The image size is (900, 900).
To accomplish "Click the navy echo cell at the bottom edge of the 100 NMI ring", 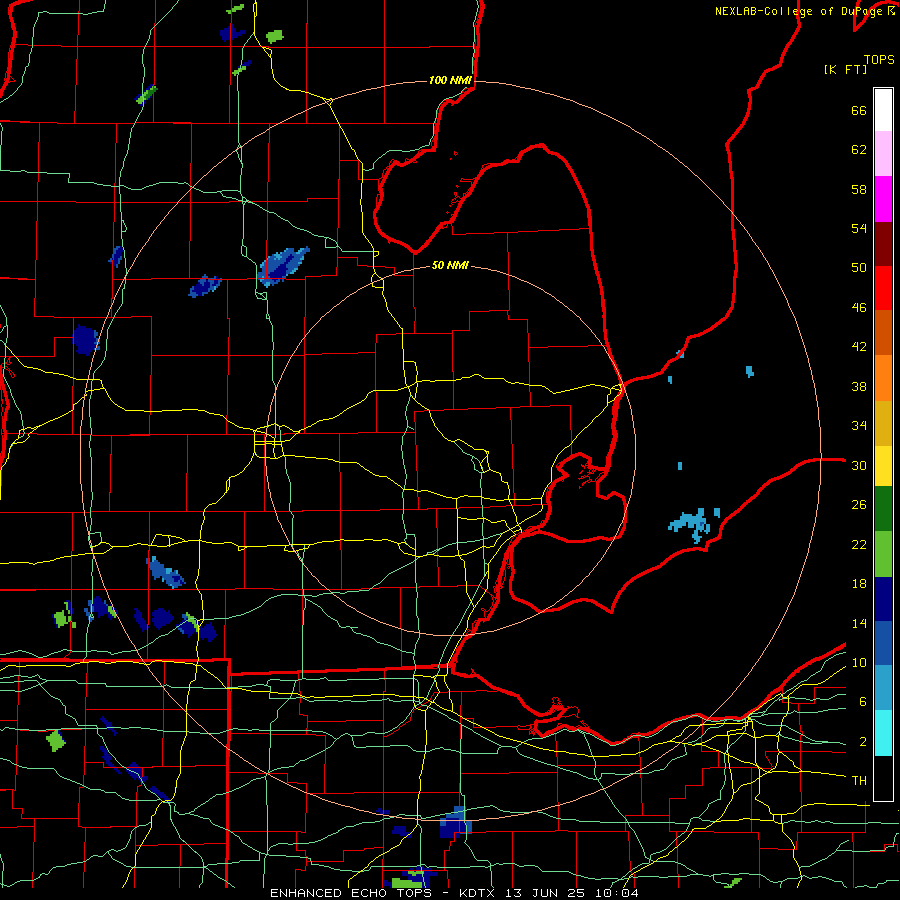I will (x=456, y=823).
